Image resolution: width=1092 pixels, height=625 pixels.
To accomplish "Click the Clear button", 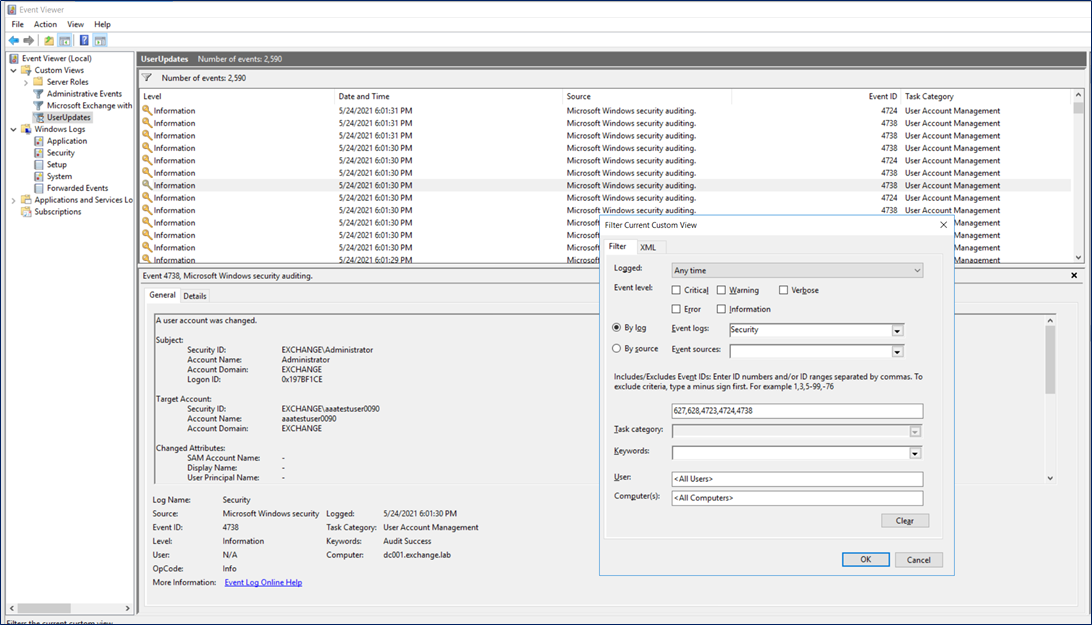I will point(904,521).
